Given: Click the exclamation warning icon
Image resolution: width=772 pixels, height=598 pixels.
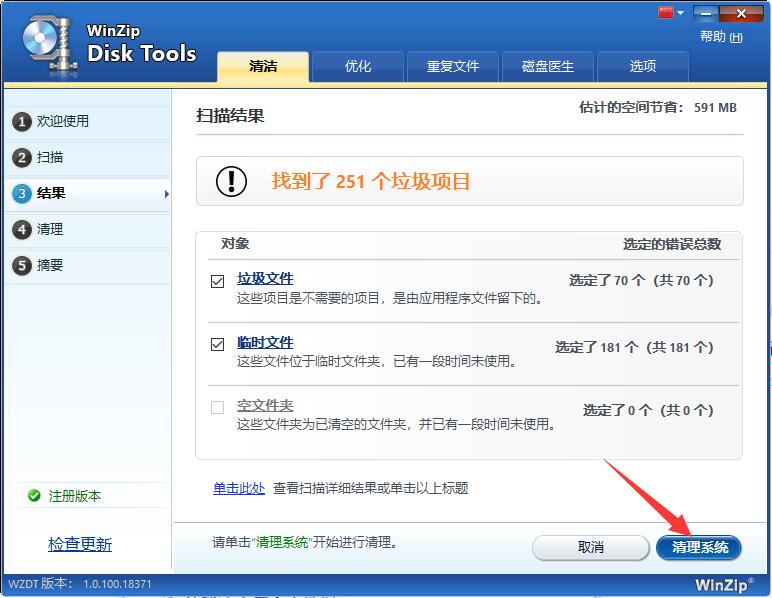Looking at the screenshot, I should pyautogui.click(x=231, y=181).
